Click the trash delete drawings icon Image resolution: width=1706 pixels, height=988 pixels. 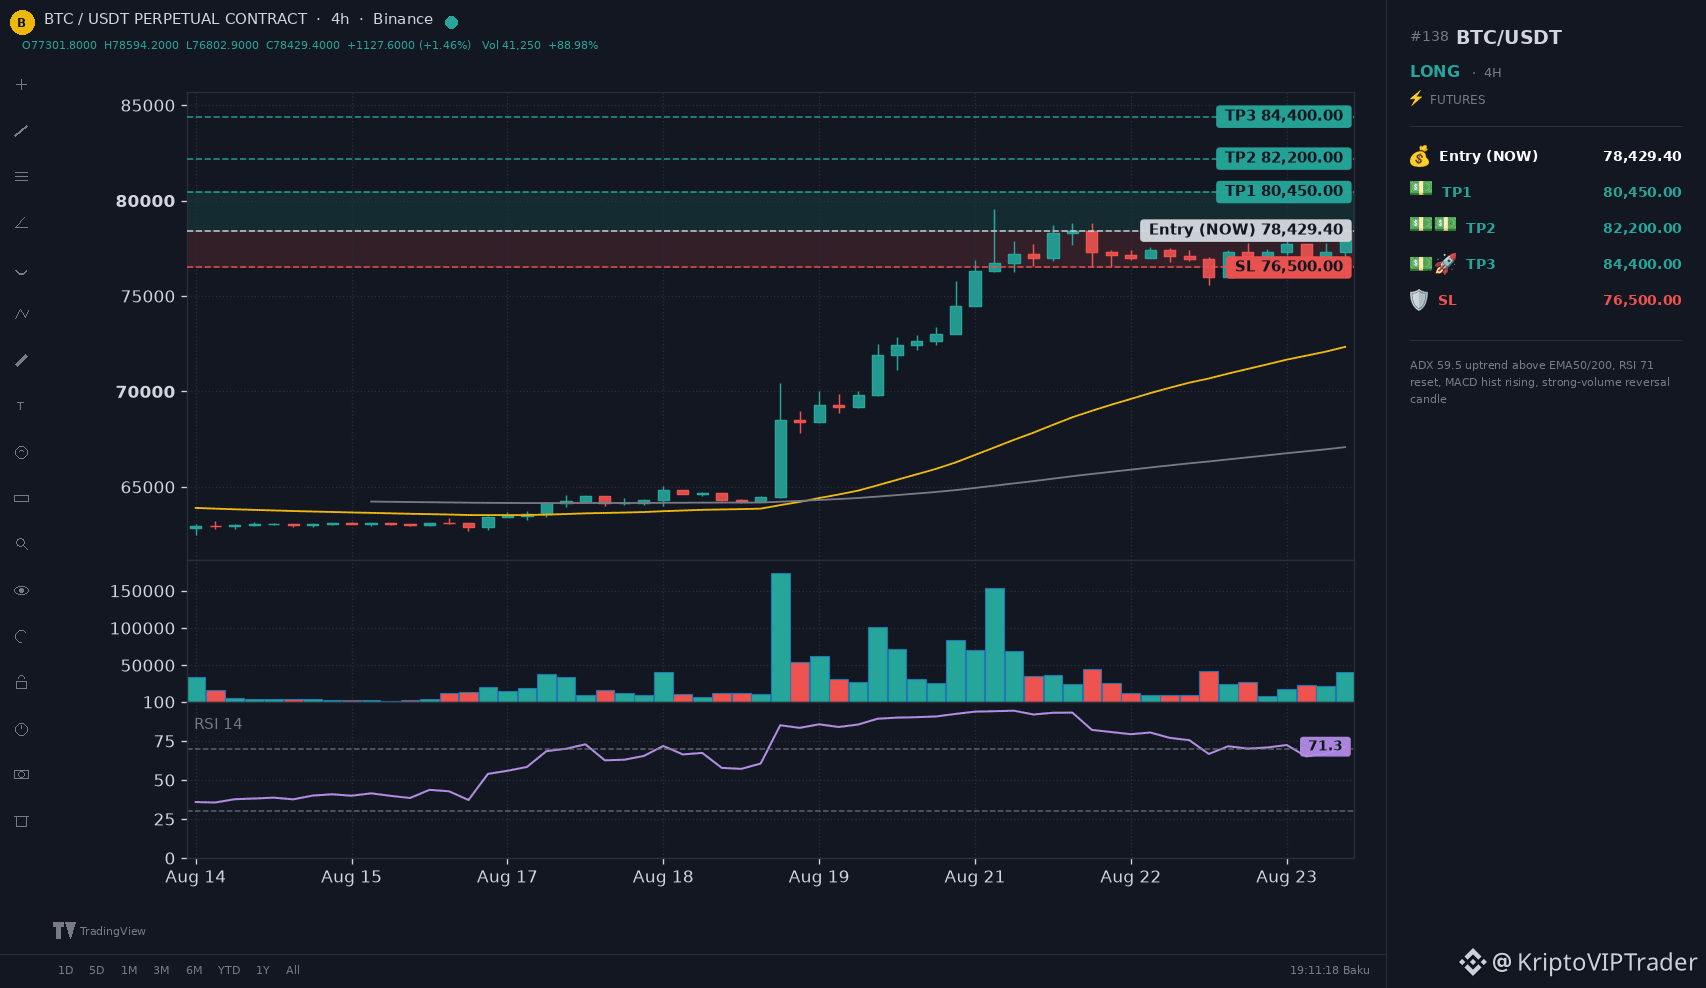(21, 821)
